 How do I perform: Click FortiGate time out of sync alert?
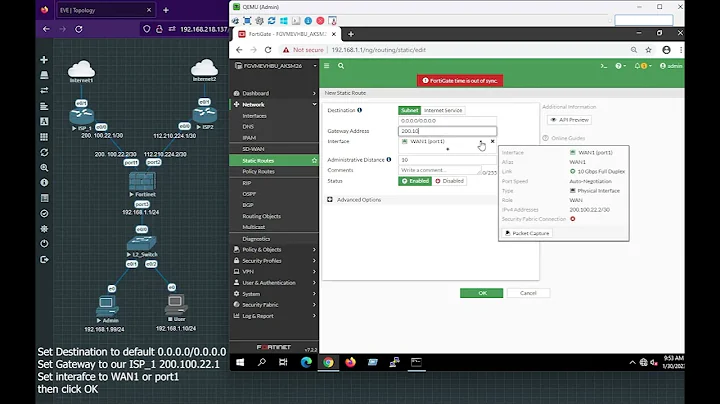460,81
